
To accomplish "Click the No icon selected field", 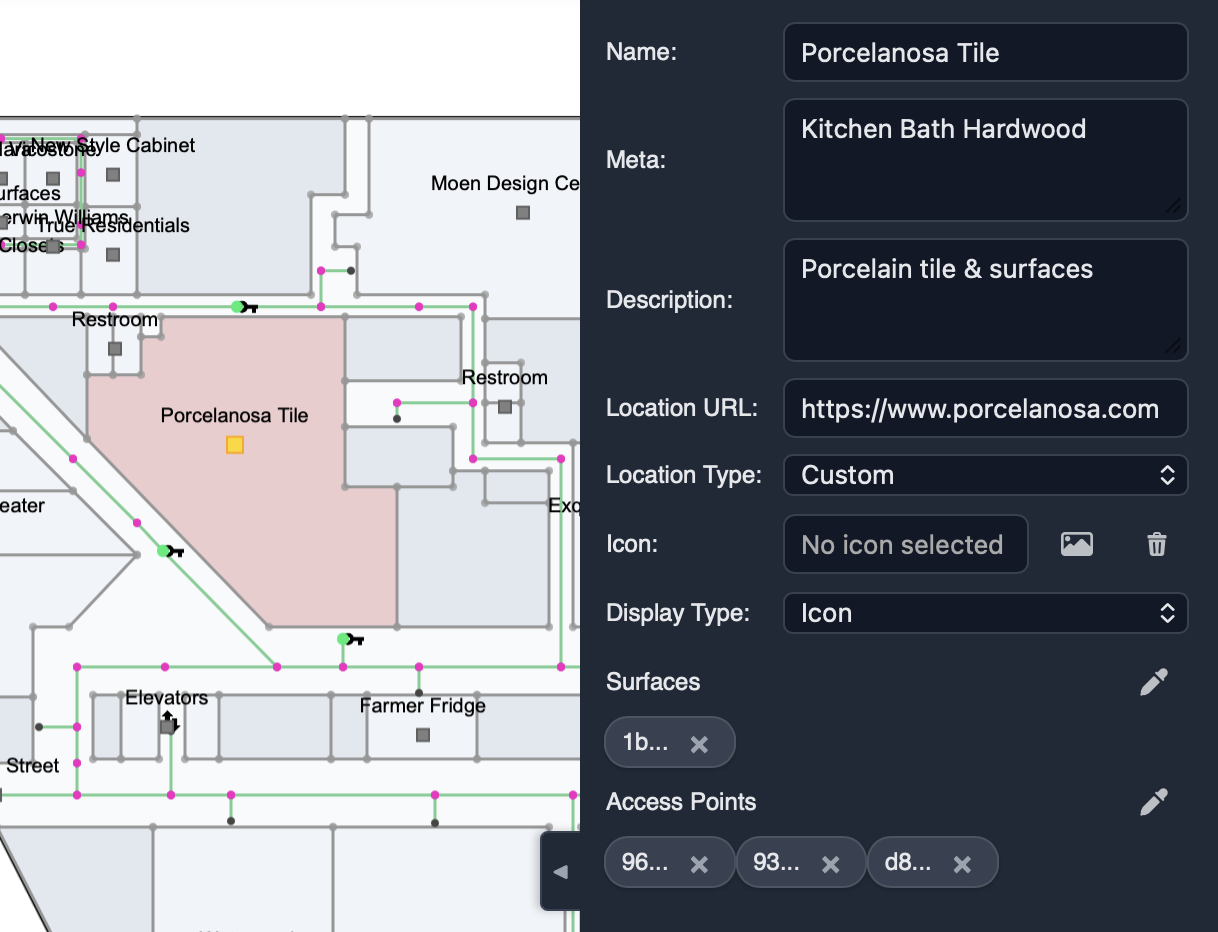I will pyautogui.click(x=905, y=544).
